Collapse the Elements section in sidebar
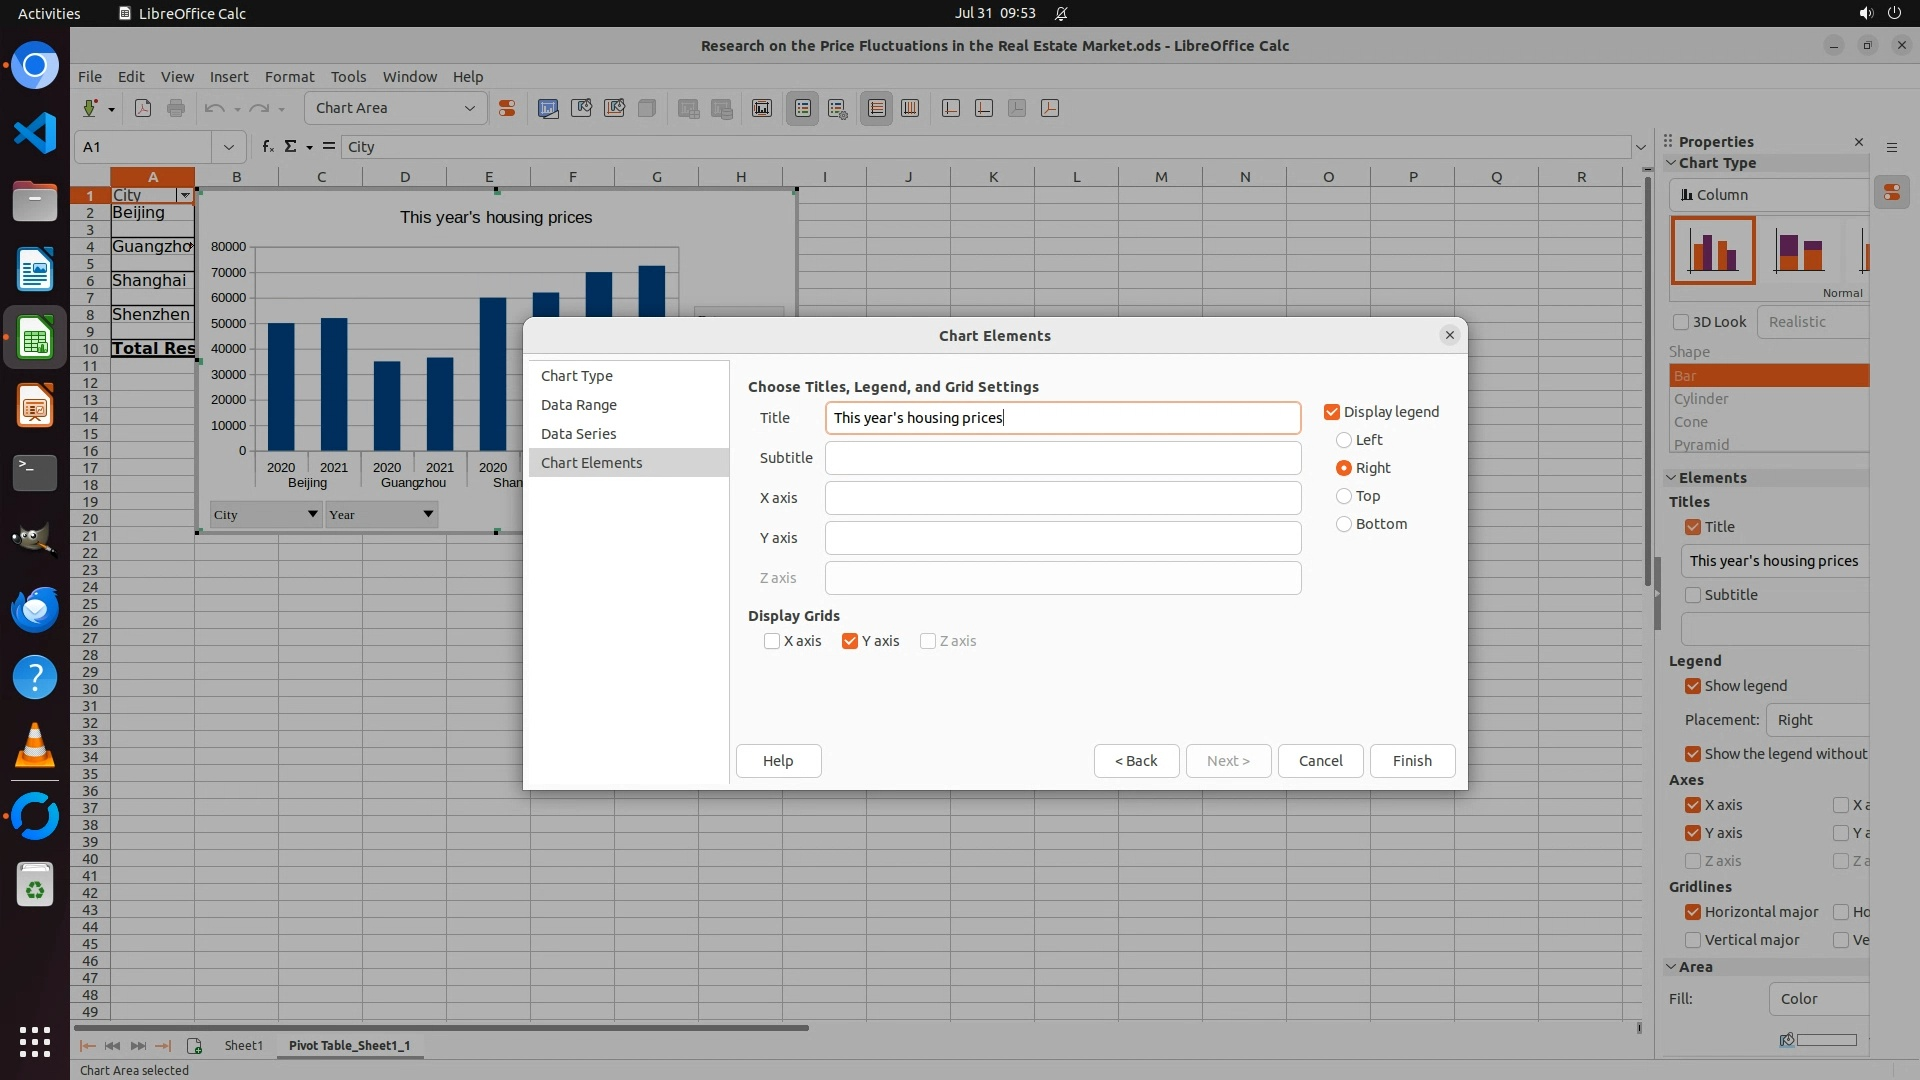 click(1672, 478)
